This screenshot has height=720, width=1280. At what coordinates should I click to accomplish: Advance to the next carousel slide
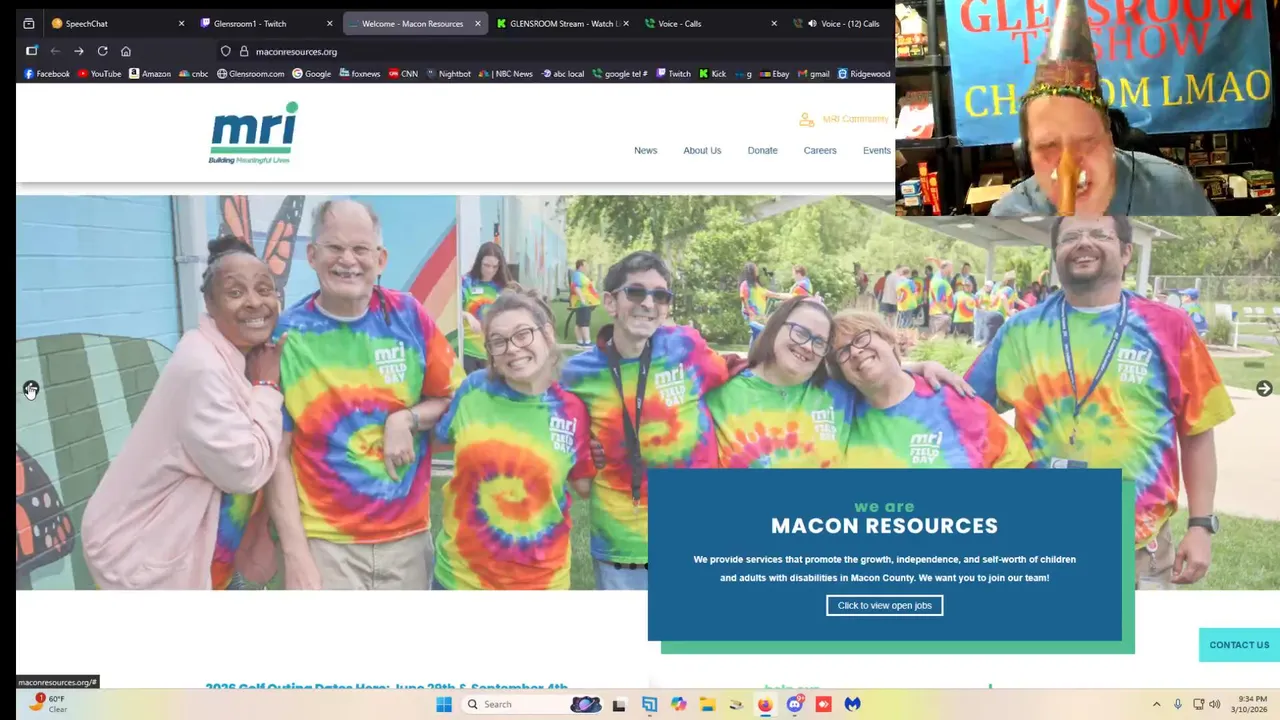click(1264, 388)
